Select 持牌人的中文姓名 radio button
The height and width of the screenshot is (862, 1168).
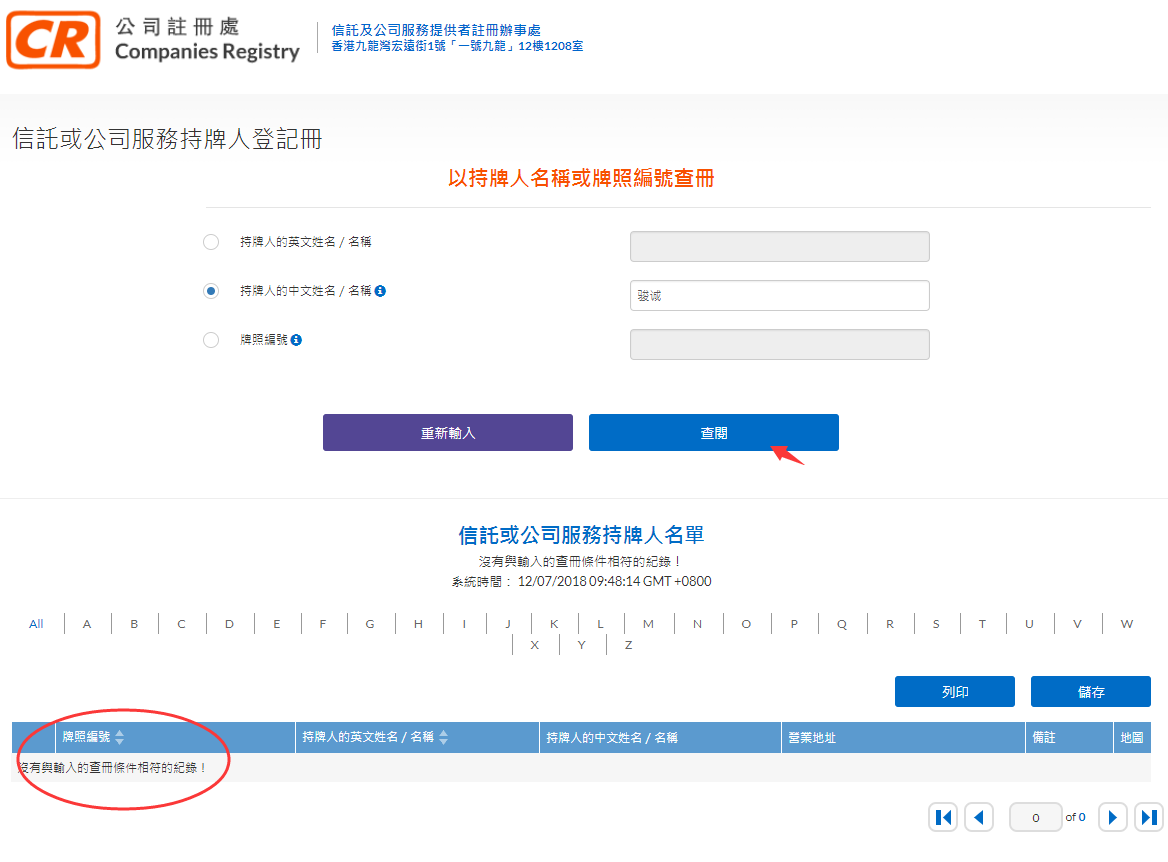point(211,291)
